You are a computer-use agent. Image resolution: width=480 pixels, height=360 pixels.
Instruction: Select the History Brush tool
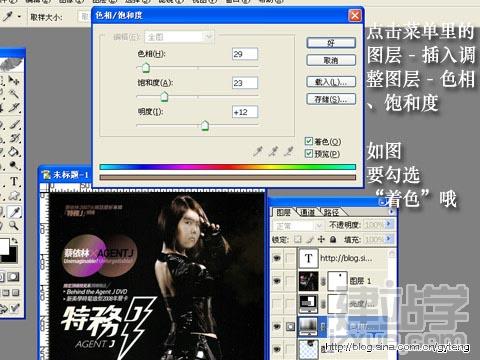coord(14,137)
